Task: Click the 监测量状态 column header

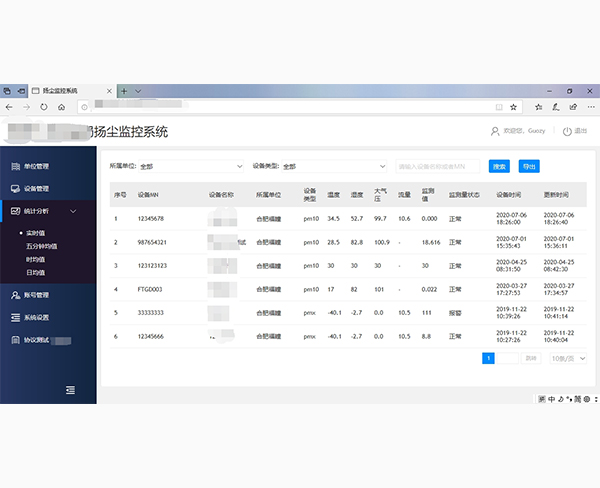Action: (464, 195)
